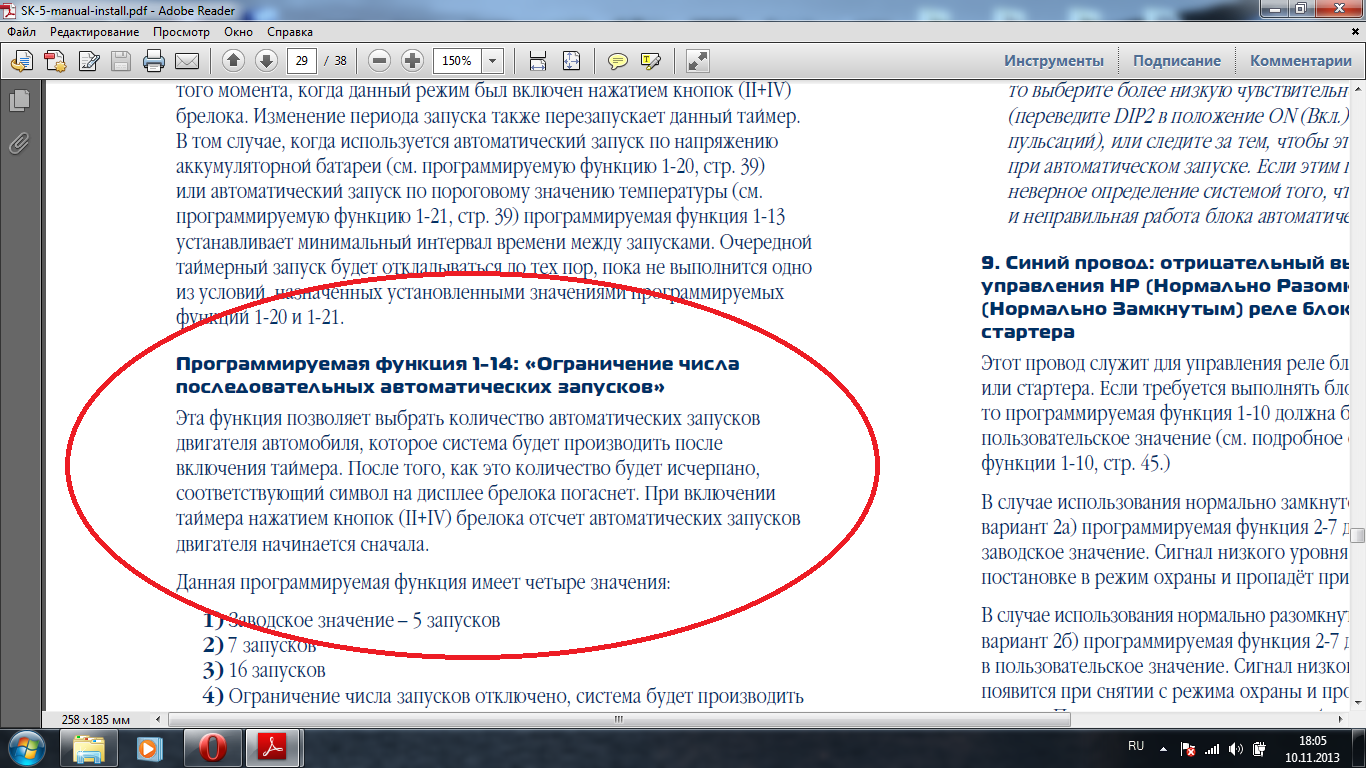Screen dimensions: 1366x768
Task: Print the document using the printer icon
Action: 154,61
